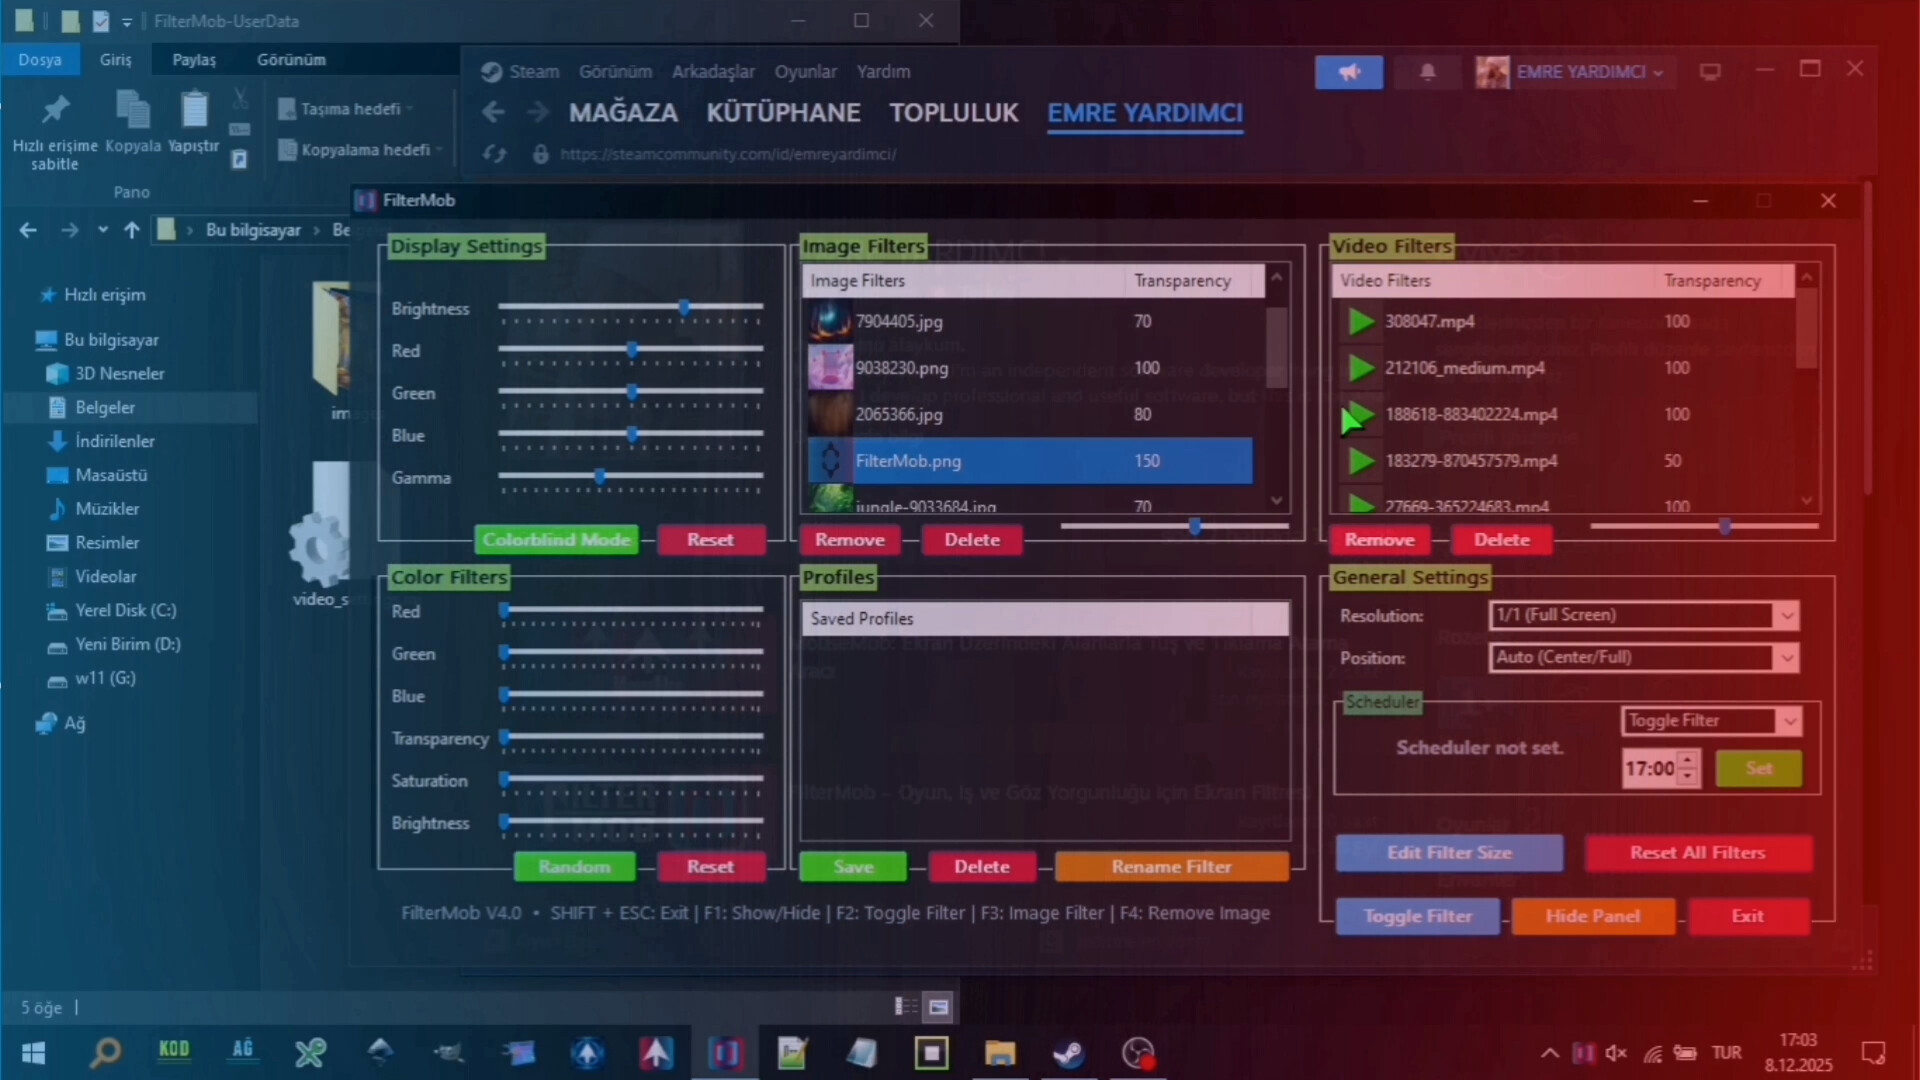Launch OBS Studio from the taskbar
Image resolution: width=1920 pixels, height=1080 pixels.
1139,1052
